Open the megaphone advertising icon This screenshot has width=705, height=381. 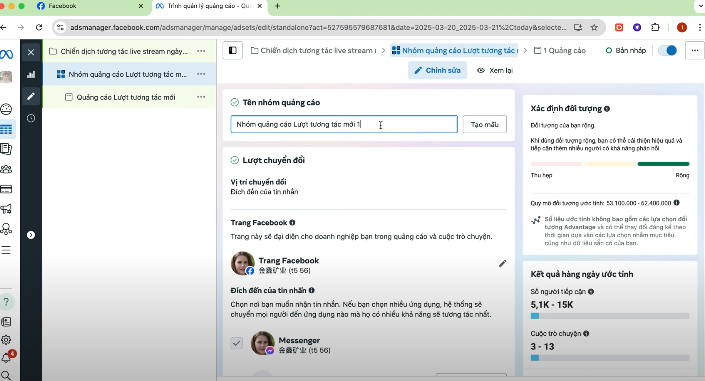click(6, 209)
